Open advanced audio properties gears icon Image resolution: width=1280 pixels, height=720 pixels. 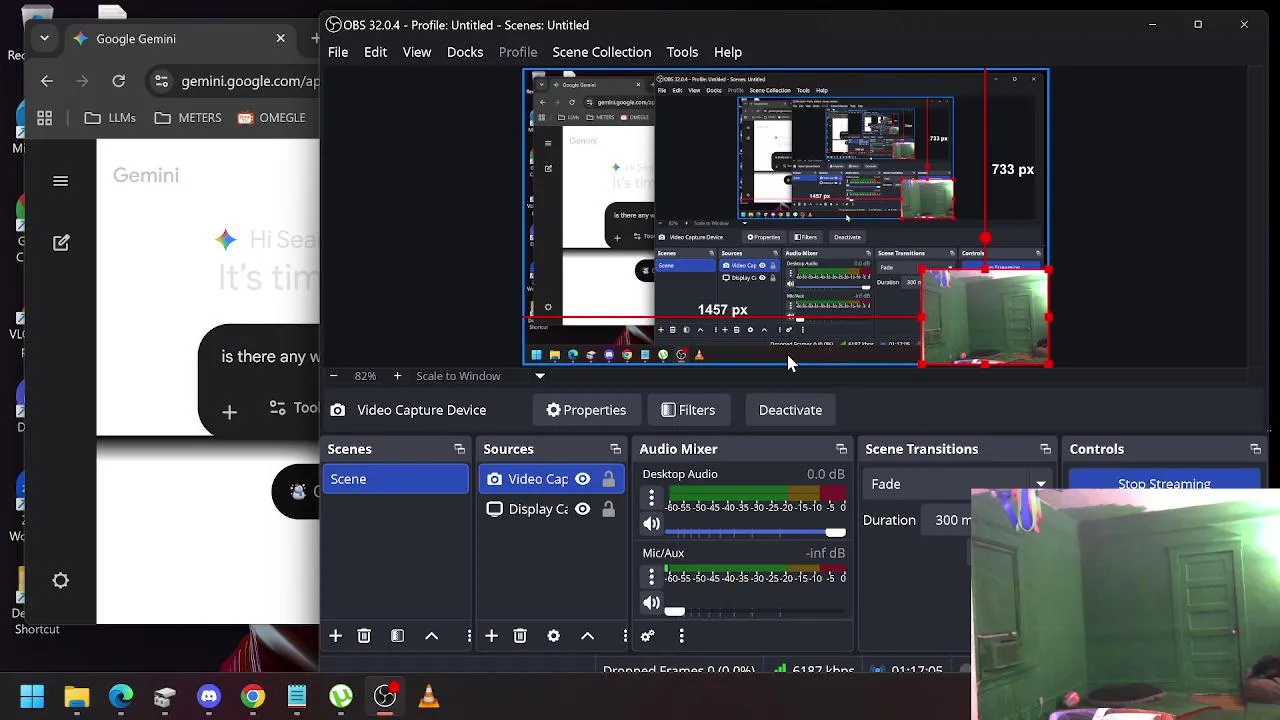(647, 636)
